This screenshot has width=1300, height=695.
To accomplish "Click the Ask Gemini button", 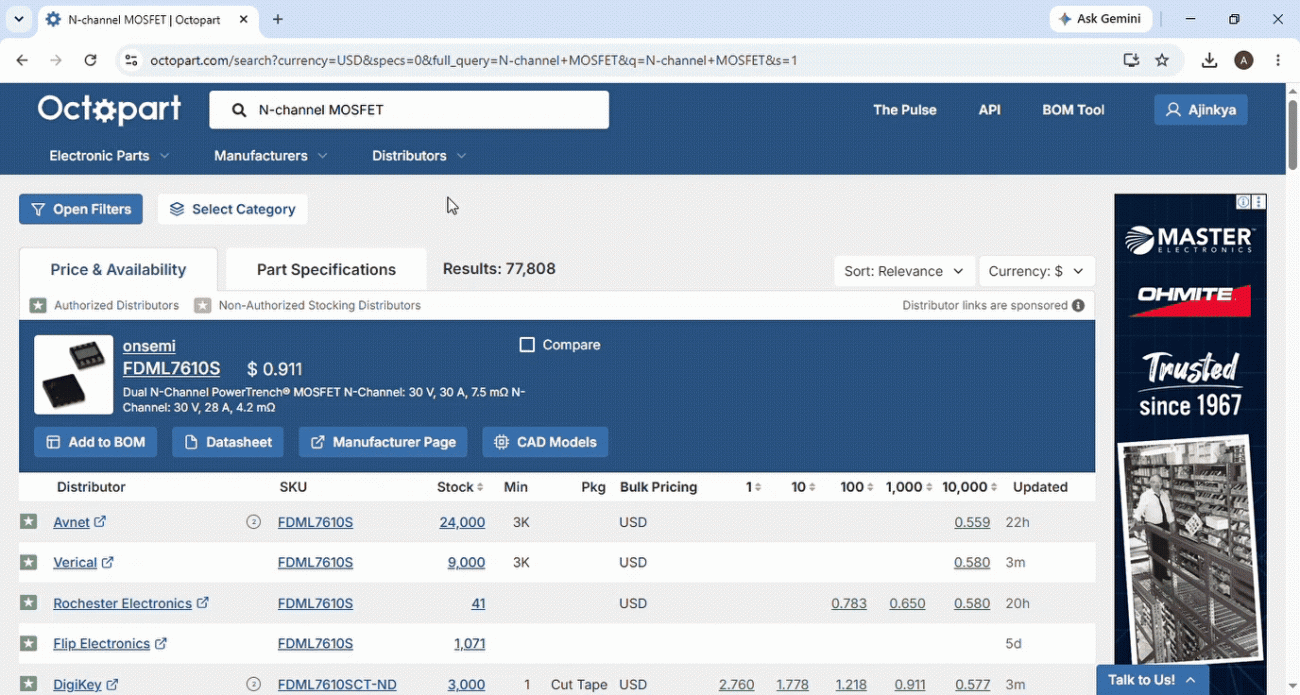I will (x=1101, y=19).
